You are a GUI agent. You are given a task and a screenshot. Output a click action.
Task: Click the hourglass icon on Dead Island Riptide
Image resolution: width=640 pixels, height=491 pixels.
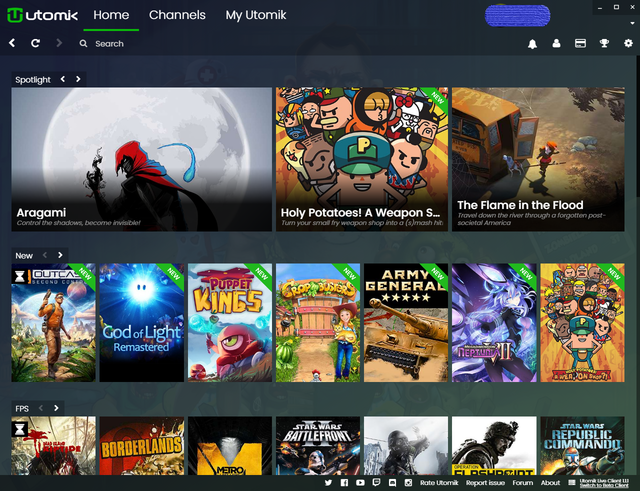click(20, 429)
